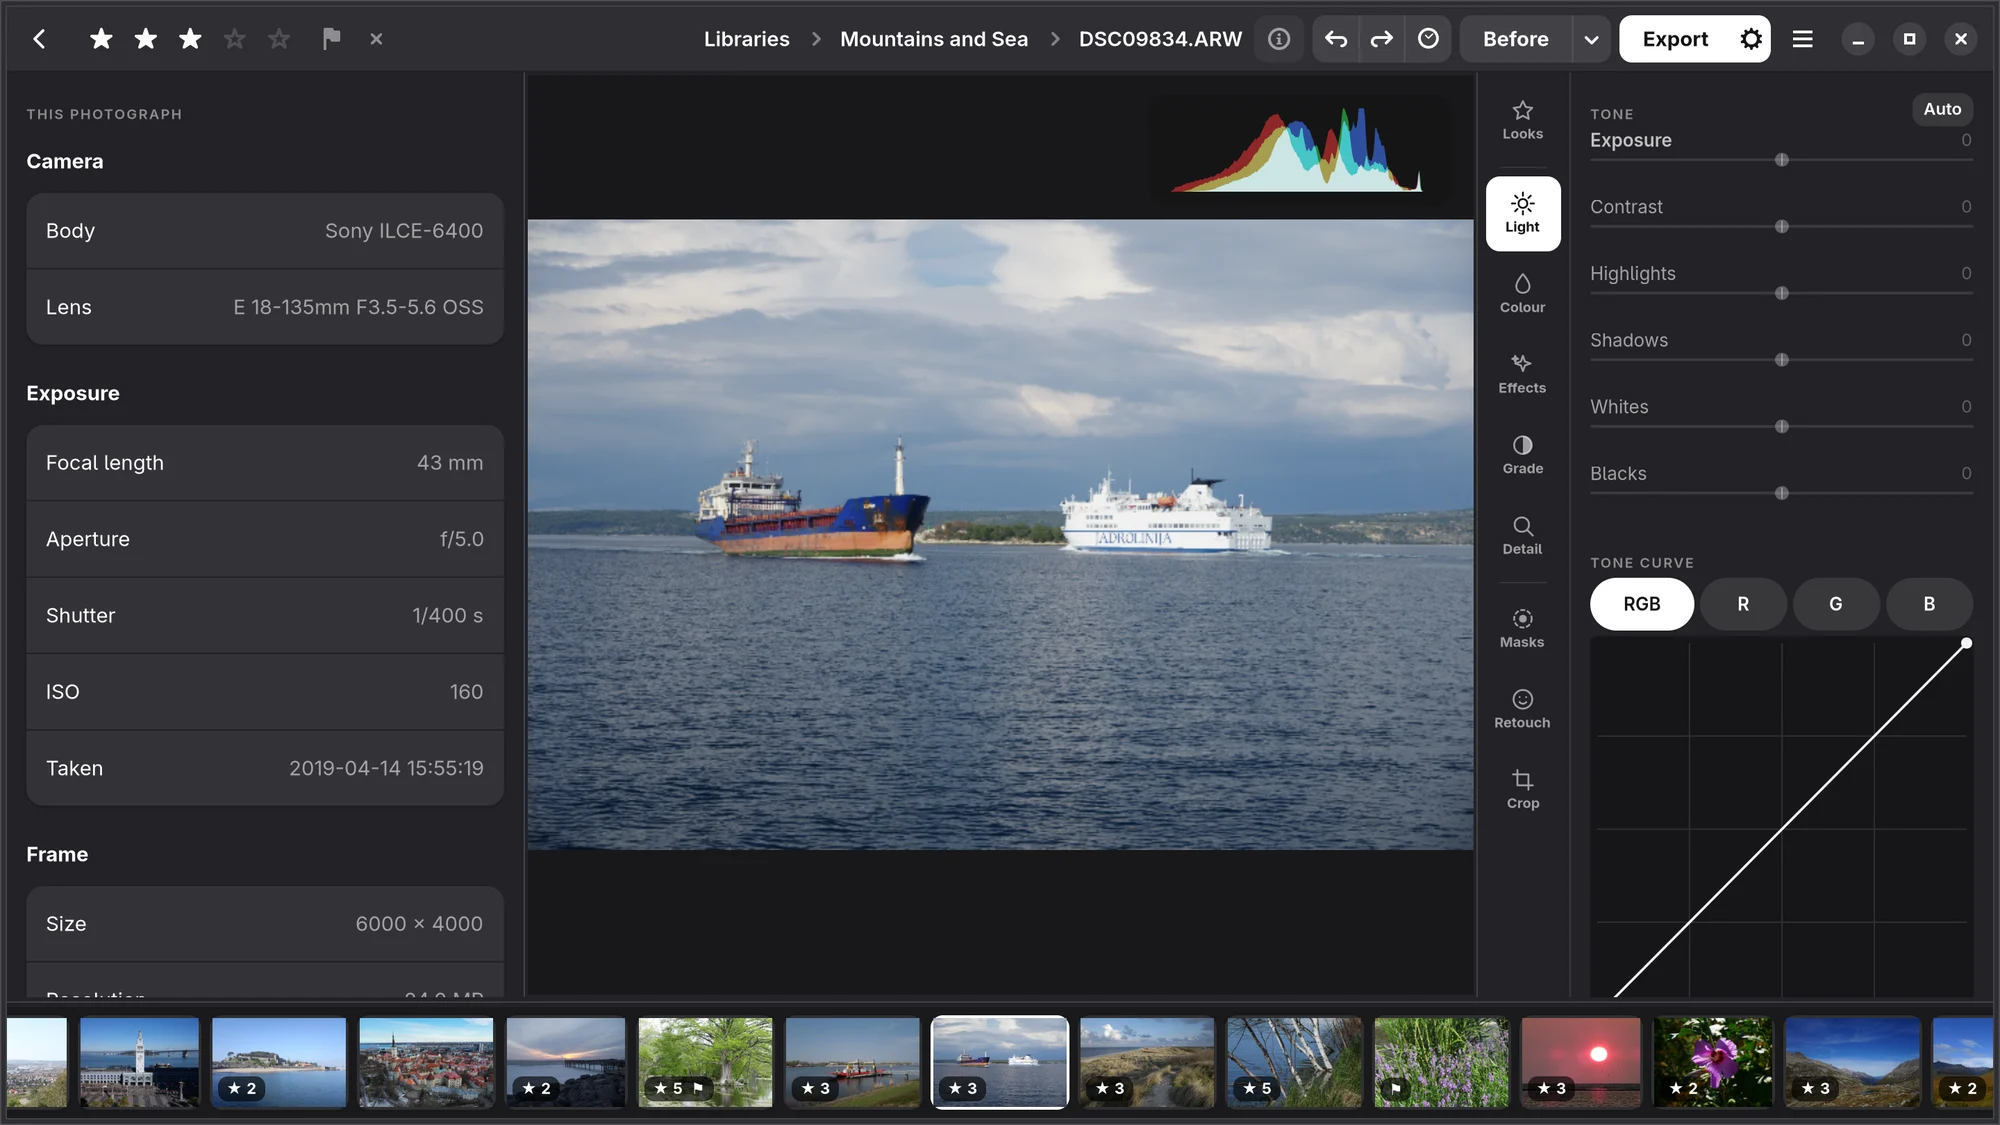The image size is (2000, 1125).
Task: Select the birch branches five-star thumbnail
Action: click(x=1294, y=1062)
